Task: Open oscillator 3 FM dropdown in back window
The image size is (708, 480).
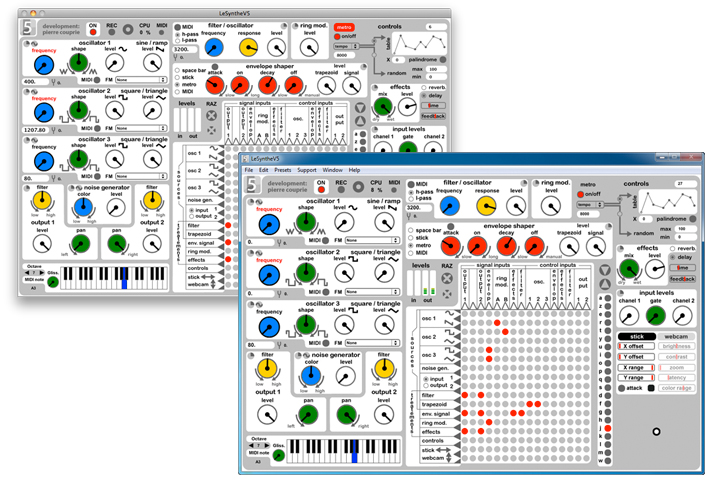Action: [x=141, y=176]
